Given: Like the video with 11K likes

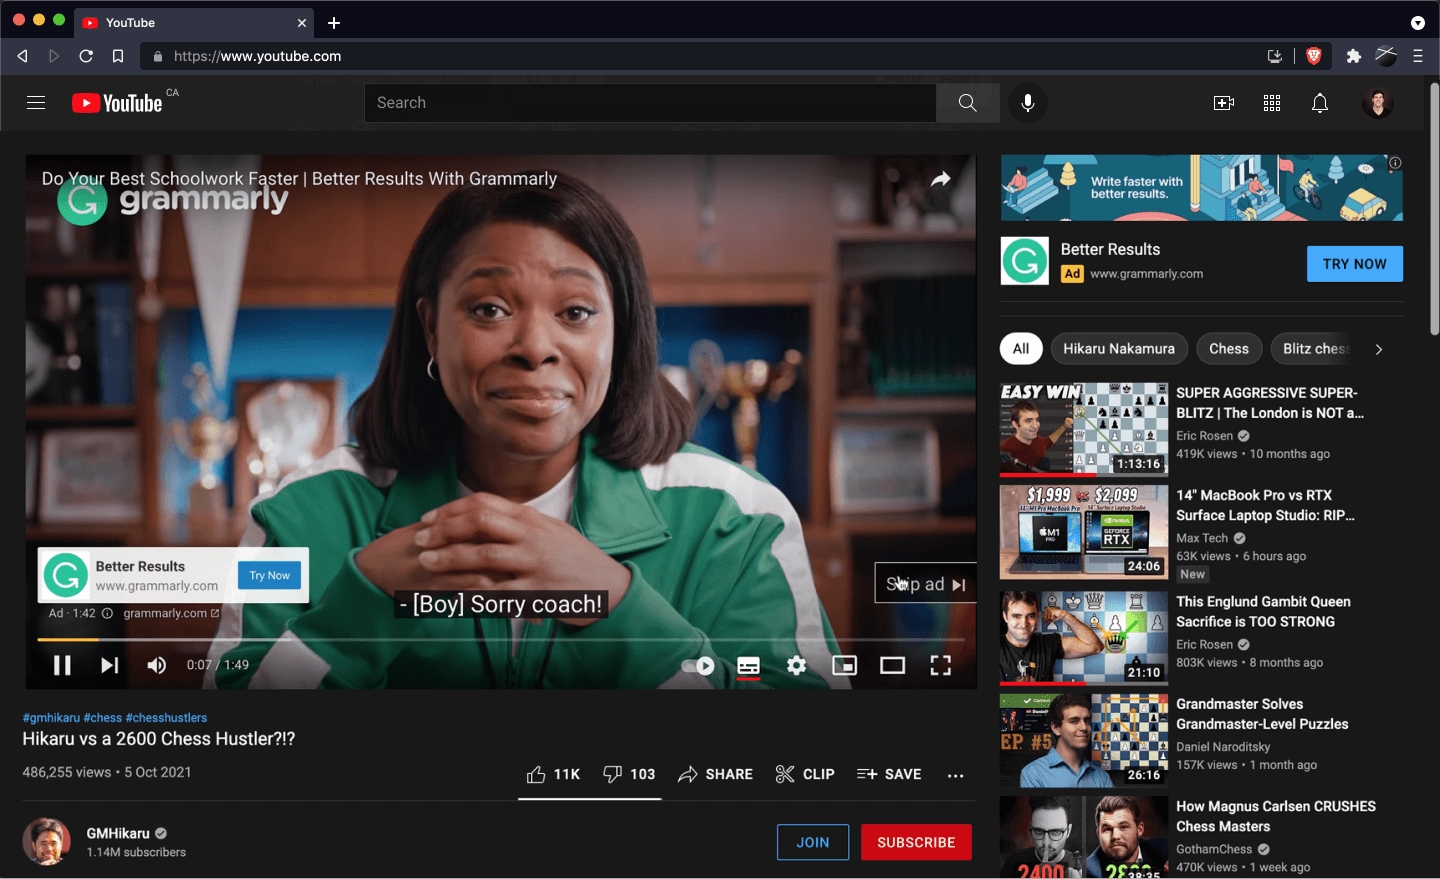Looking at the screenshot, I should (x=553, y=774).
